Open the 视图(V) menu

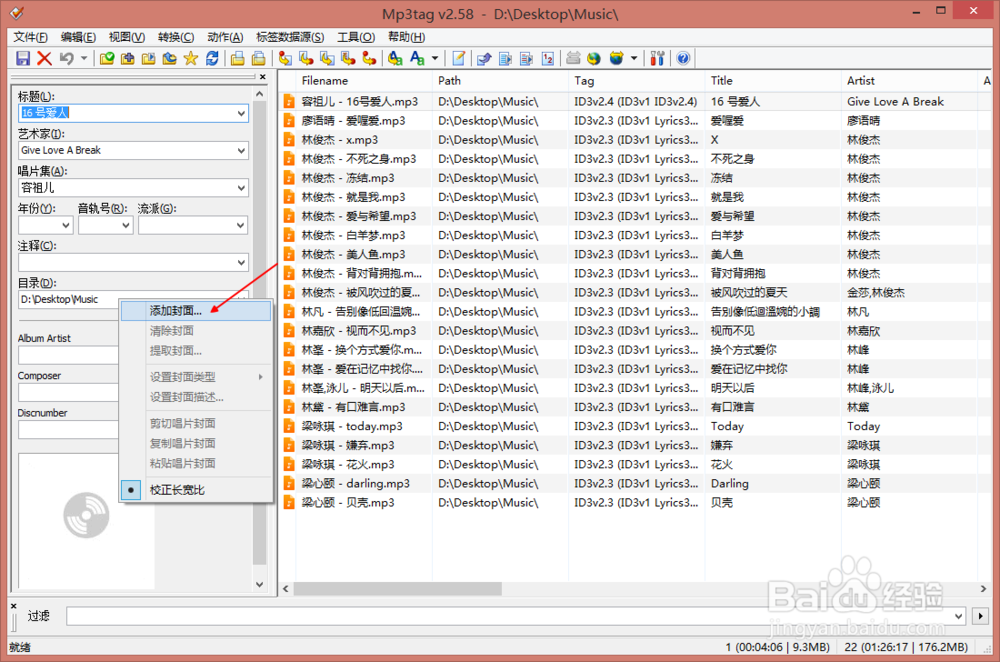pyautogui.click(x=126, y=37)
